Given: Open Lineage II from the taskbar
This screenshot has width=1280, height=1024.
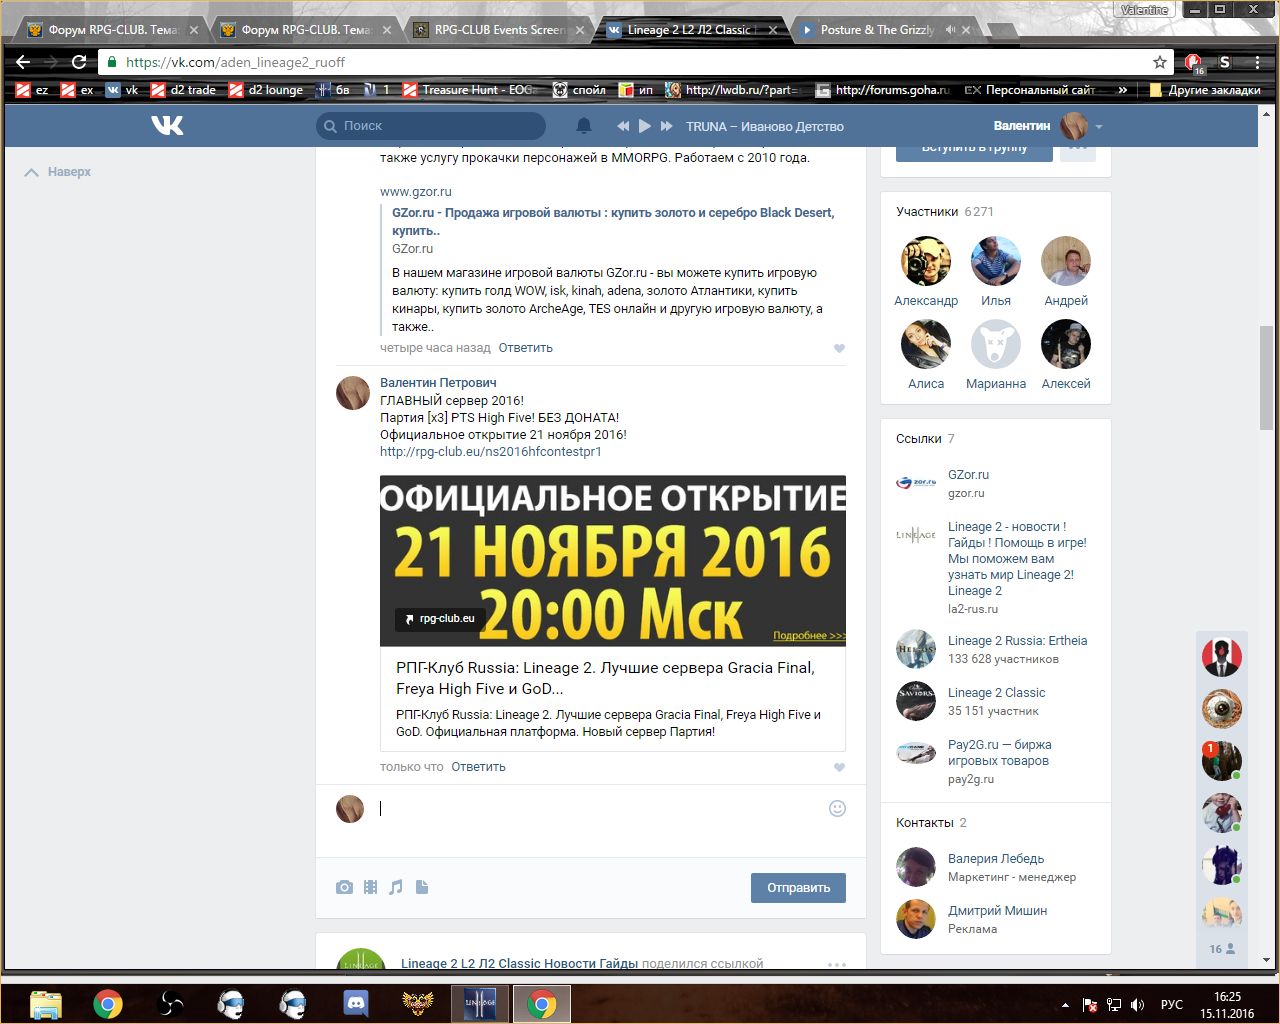Looking at the screenshot, I should 480,1003.
